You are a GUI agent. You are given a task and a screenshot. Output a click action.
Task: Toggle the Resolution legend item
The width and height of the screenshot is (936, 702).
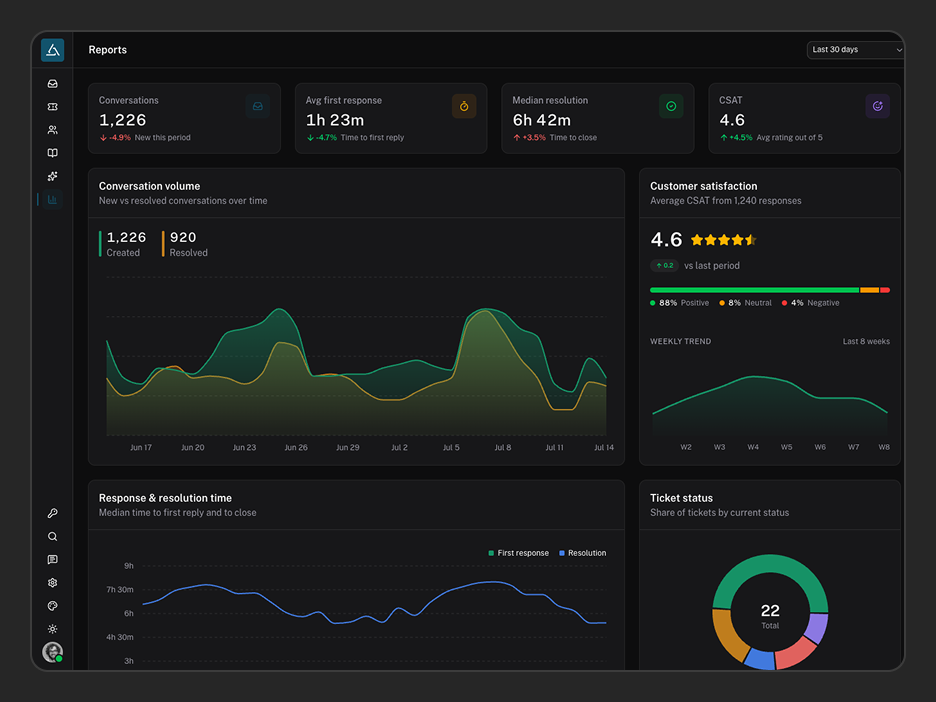[x=582, y=553]
